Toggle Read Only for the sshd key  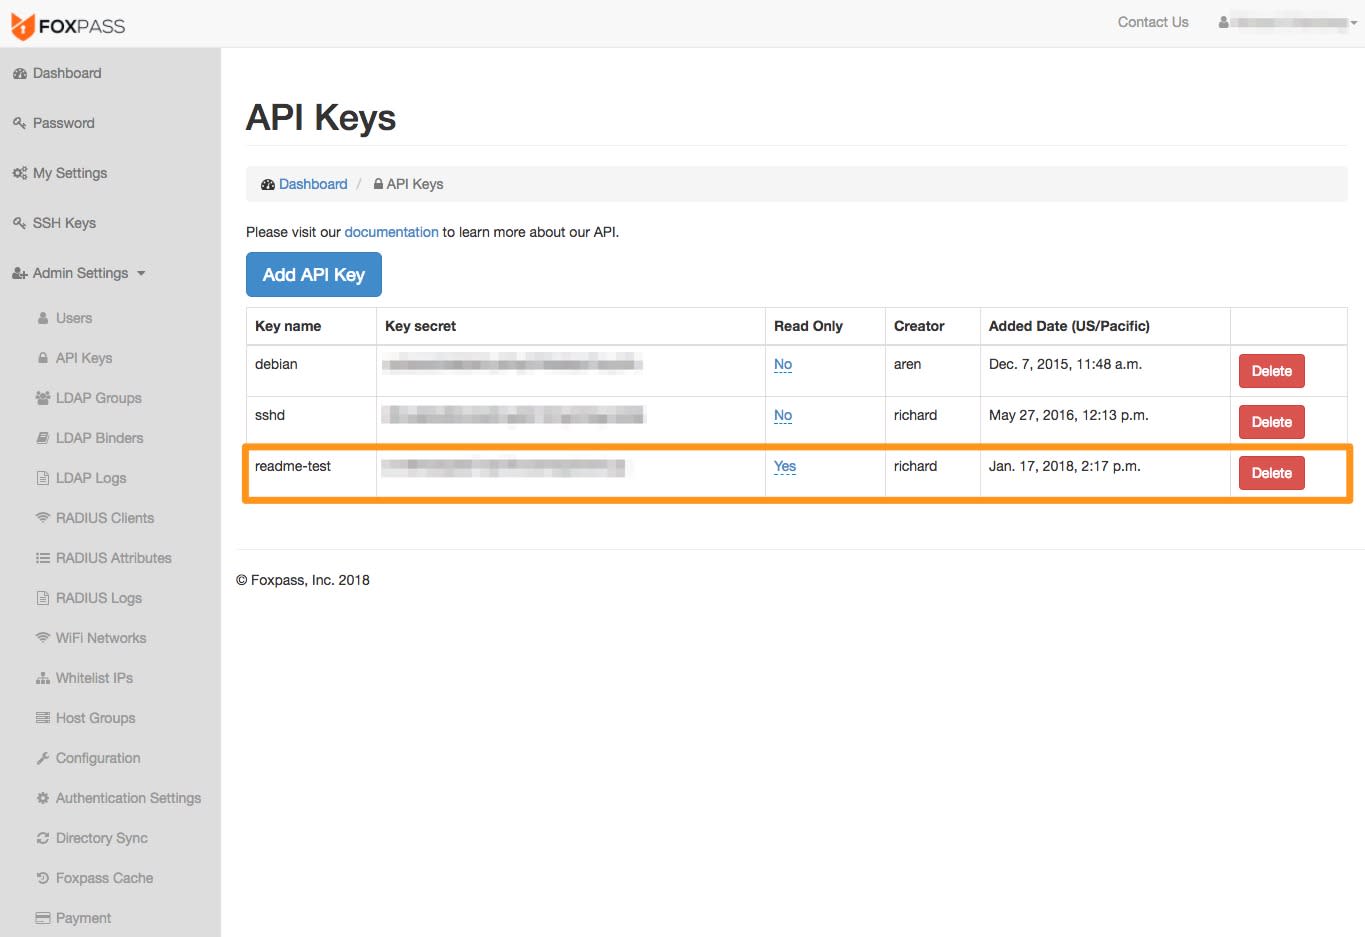(x=782, y=415)
